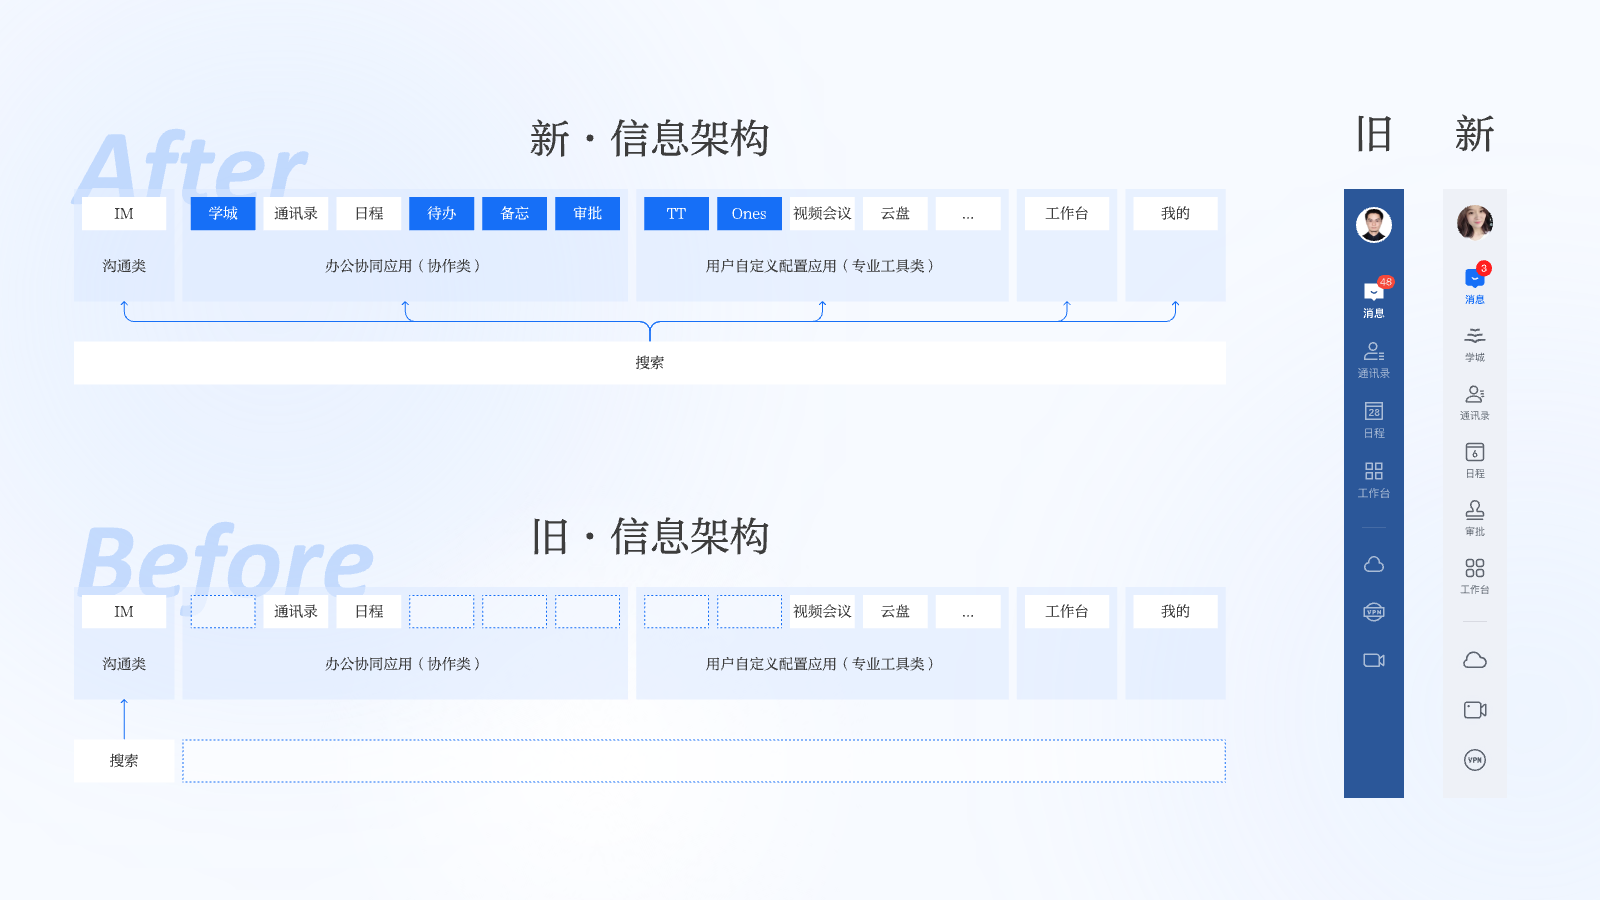The width and height of the screenshot is (1600, 900).
Task: Open 通讯录 in the blue old sidebar
Action: click(x=1373, y=358)
